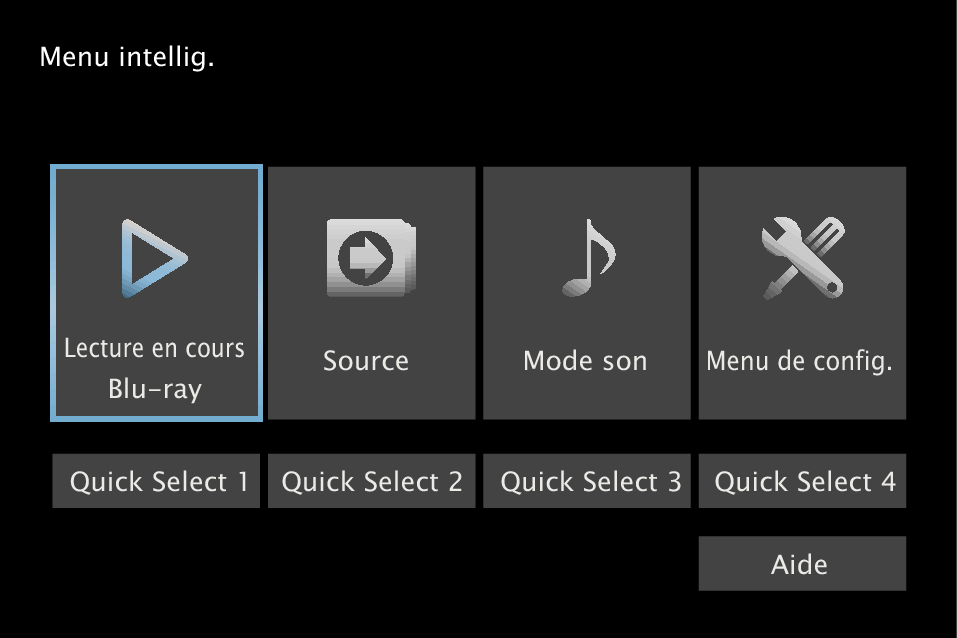Open the Aide help button
Screen dimensions: 957x638
click(x=802, y=564)
